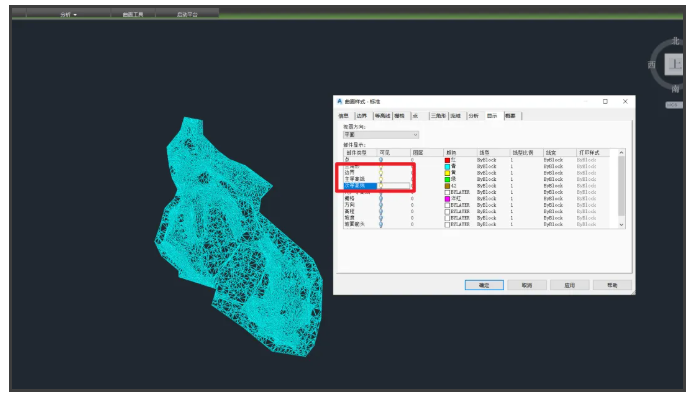The height and width of the screenshot is (401, 693).
Task: Click the ViewCube top face labeled 上
Action: tap(674, 65)
